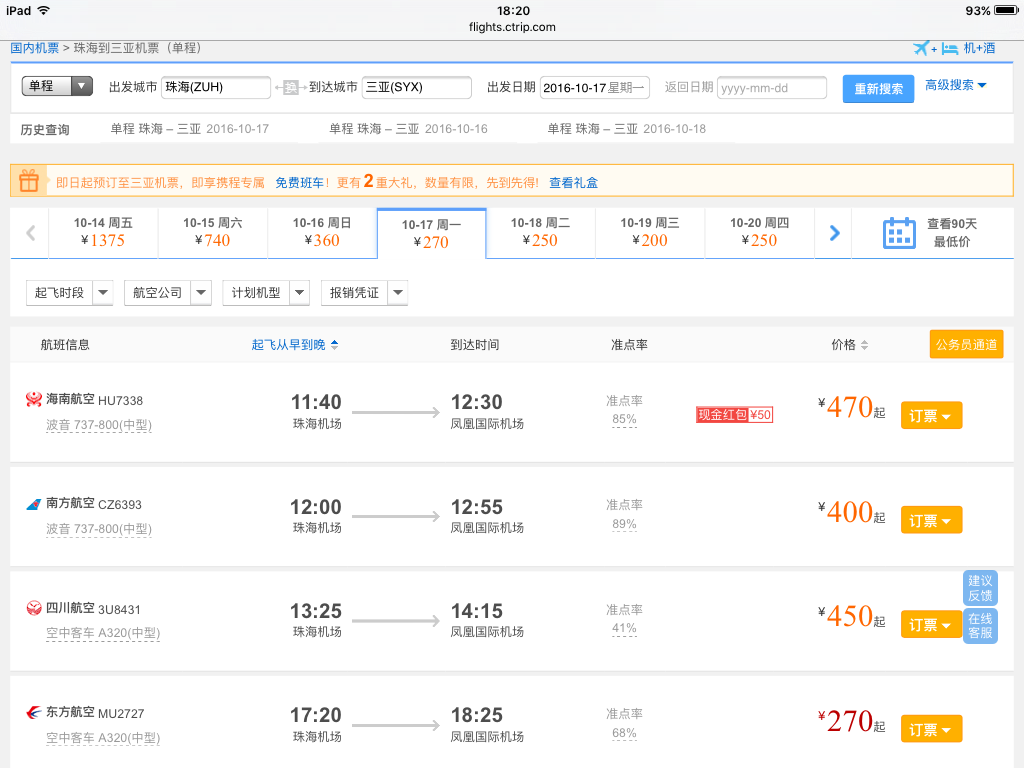Viewport: 1024px width, 768px height.
Task: Click the 41% on-time rate value
Action: [624, 628]
